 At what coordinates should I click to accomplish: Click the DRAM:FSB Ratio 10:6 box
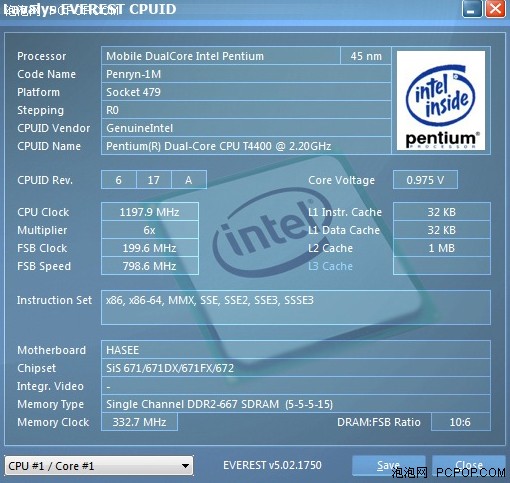[461, 422]
